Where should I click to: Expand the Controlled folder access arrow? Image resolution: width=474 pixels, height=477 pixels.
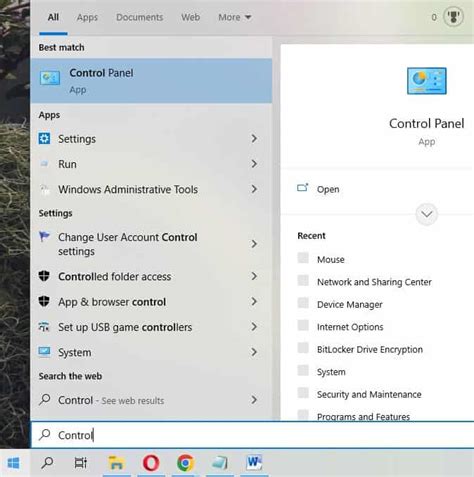click(x=254, y=276)
